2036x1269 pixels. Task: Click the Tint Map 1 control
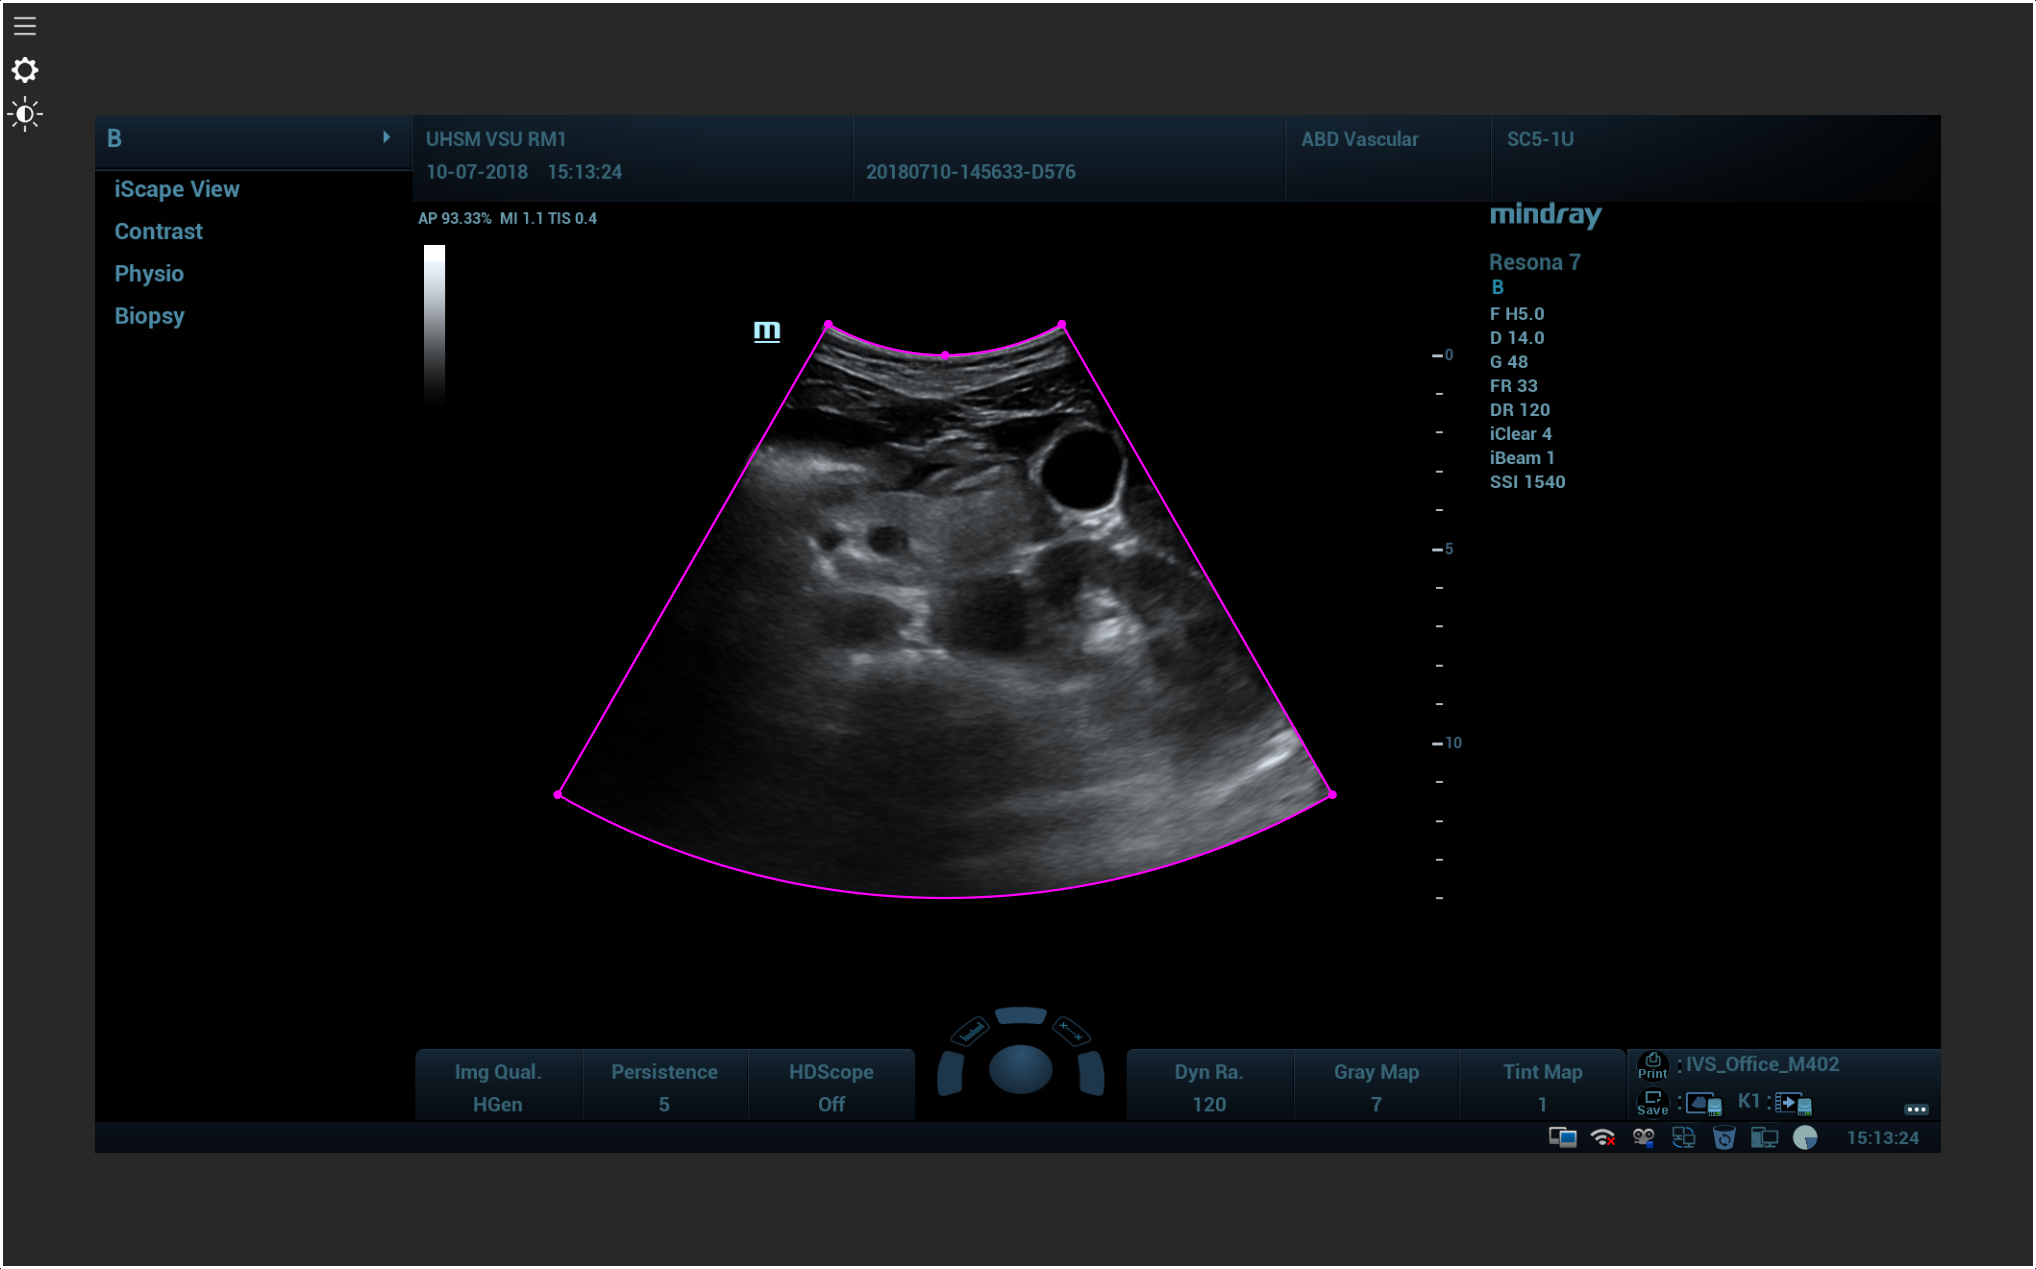1543,1087
